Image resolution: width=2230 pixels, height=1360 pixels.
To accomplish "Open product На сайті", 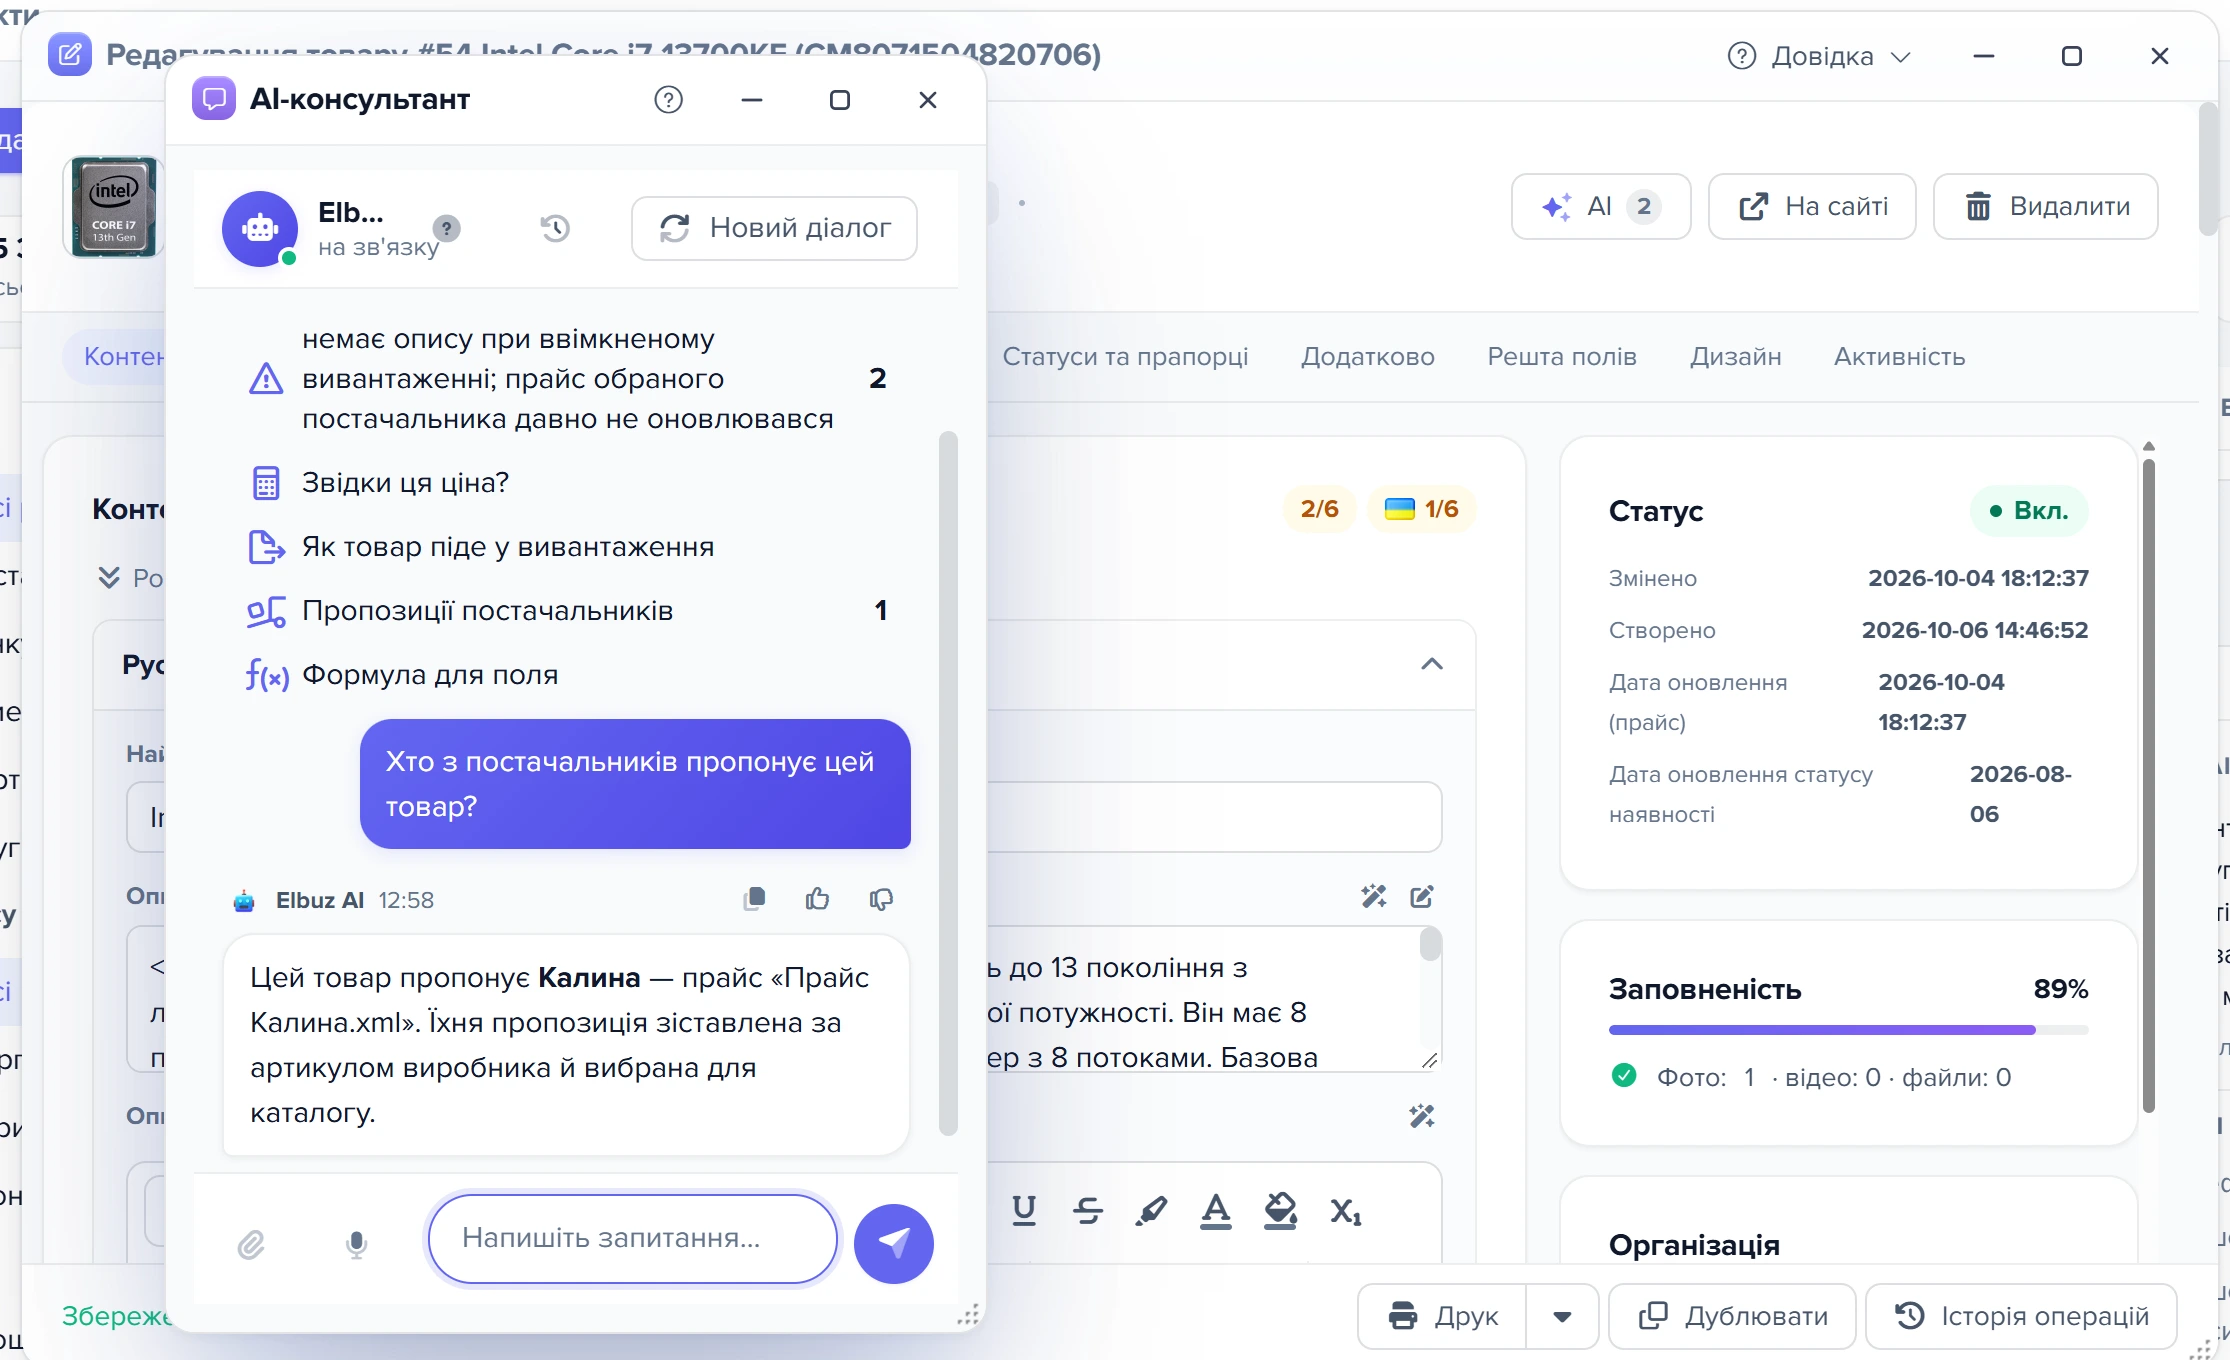I will click(x=1812, y=207).
